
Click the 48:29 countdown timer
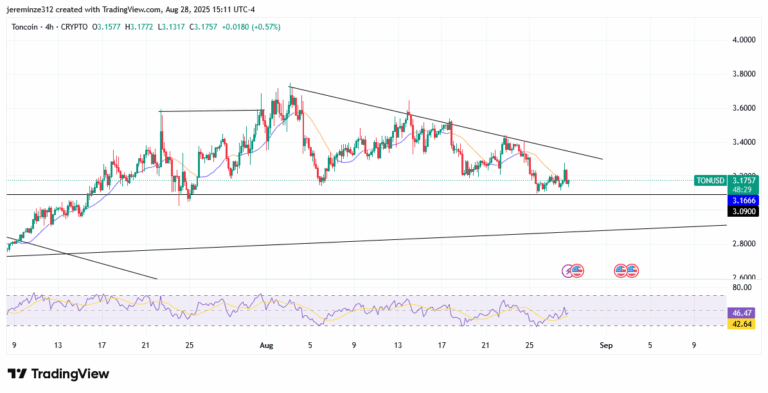pyautogui.click(x=743, y=189)
